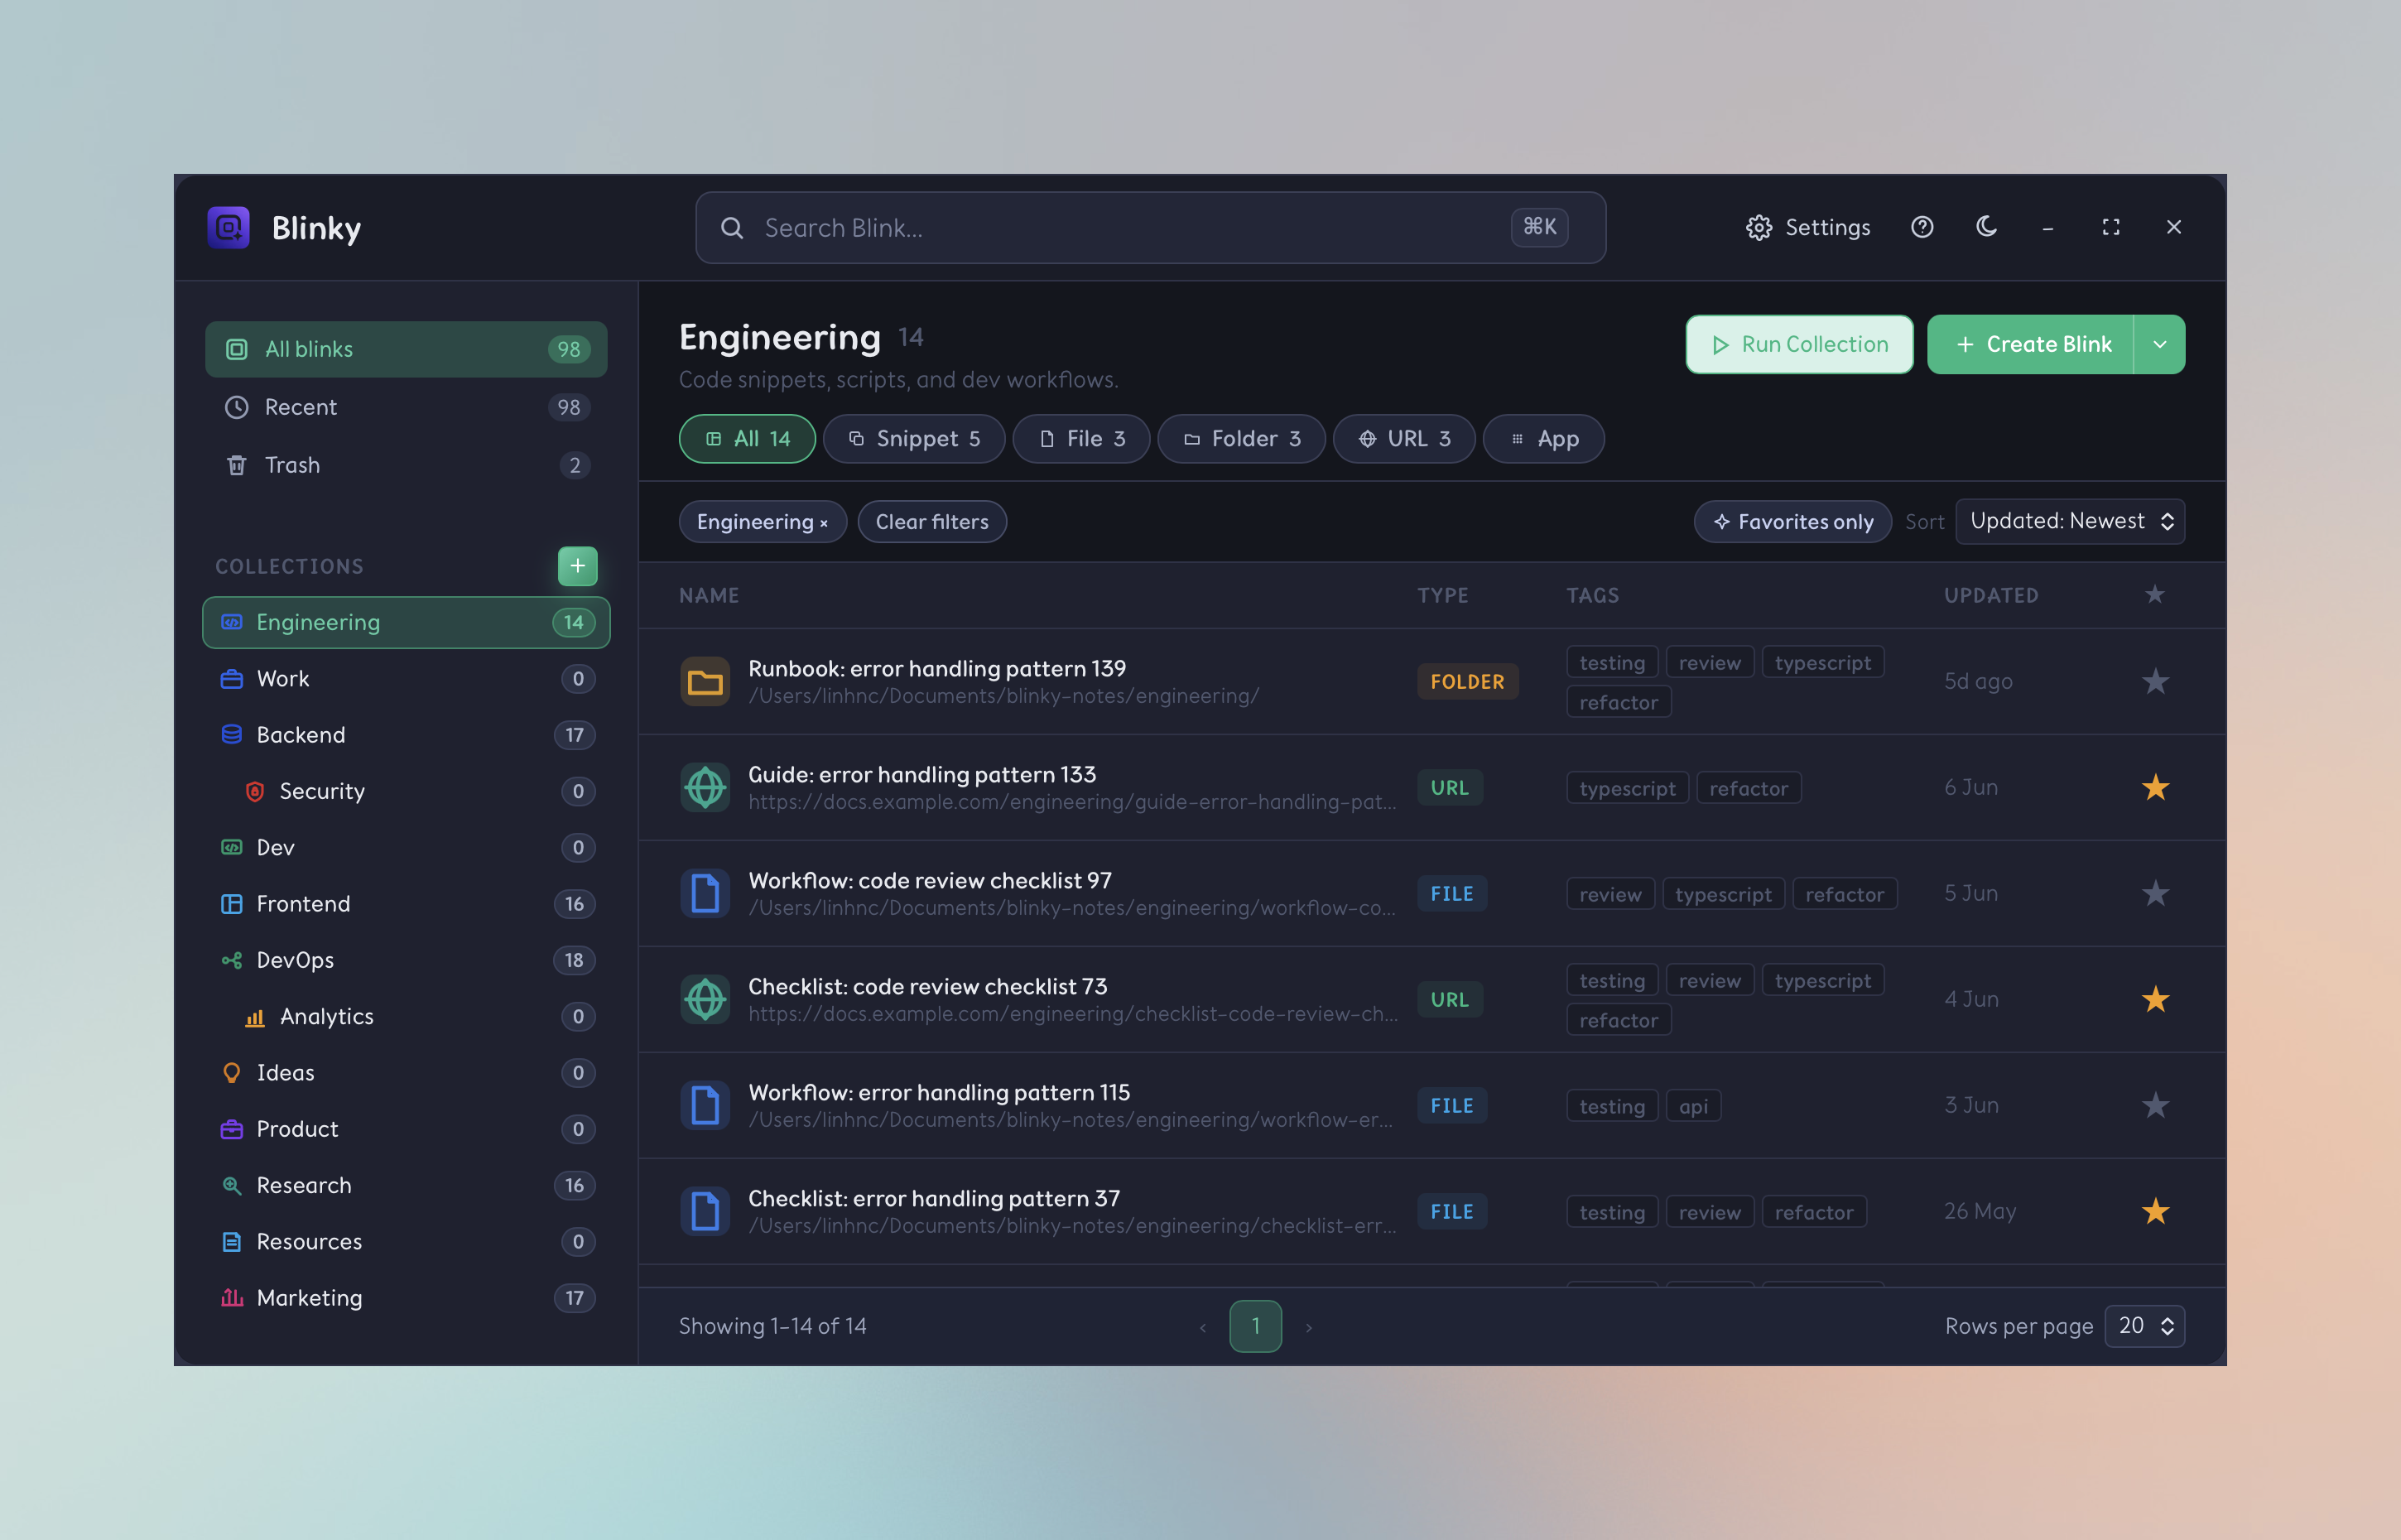Click the Frontend layout icon
The height and width of the screenshot is (1540, 2401).
coord(231,904)
